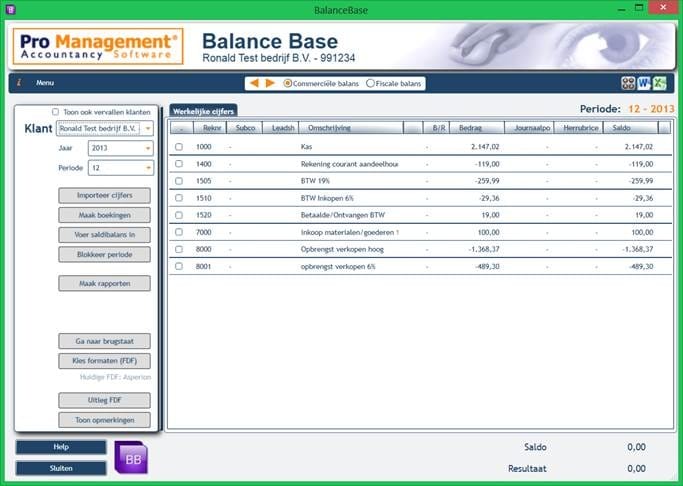The width and height of the screenshot is (683, 486).
Task: Click description Opbrengst verkopen hoog
Action: coord(342,250)
